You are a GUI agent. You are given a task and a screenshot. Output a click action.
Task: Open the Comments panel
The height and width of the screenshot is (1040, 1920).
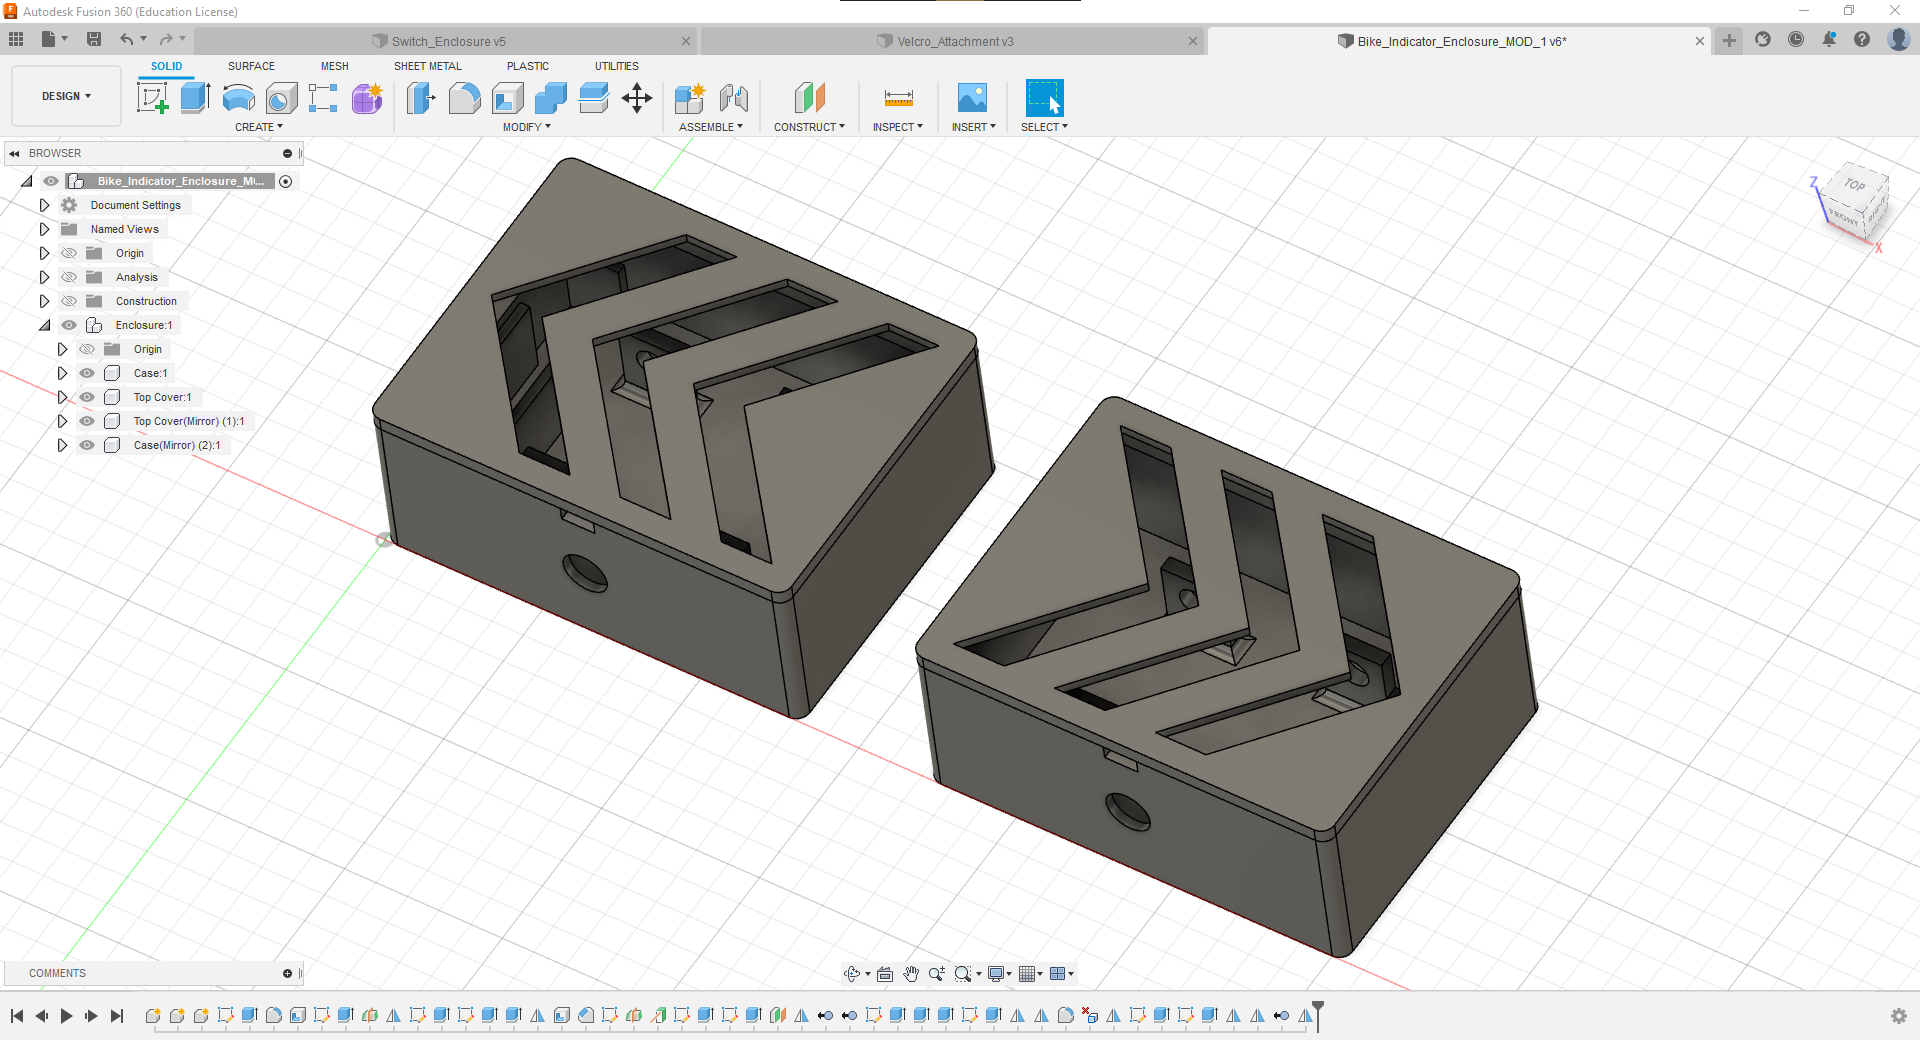coord(57,973)
